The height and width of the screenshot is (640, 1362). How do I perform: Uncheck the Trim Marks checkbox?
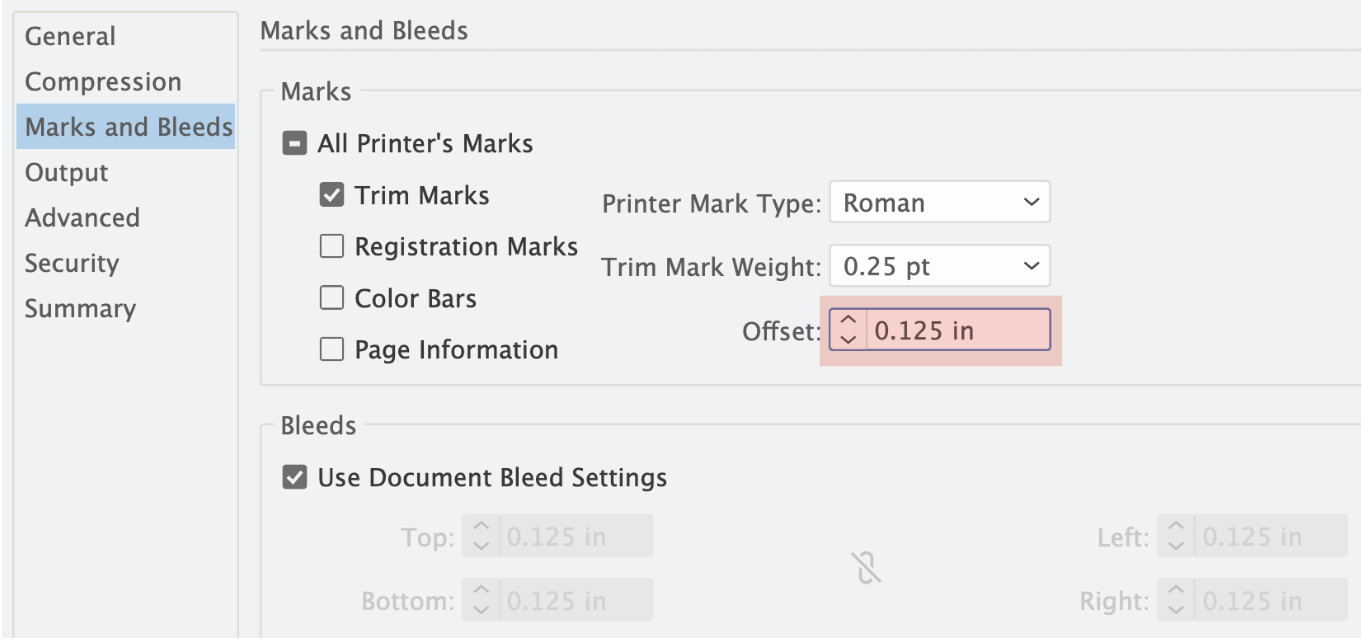coord(331,195)
